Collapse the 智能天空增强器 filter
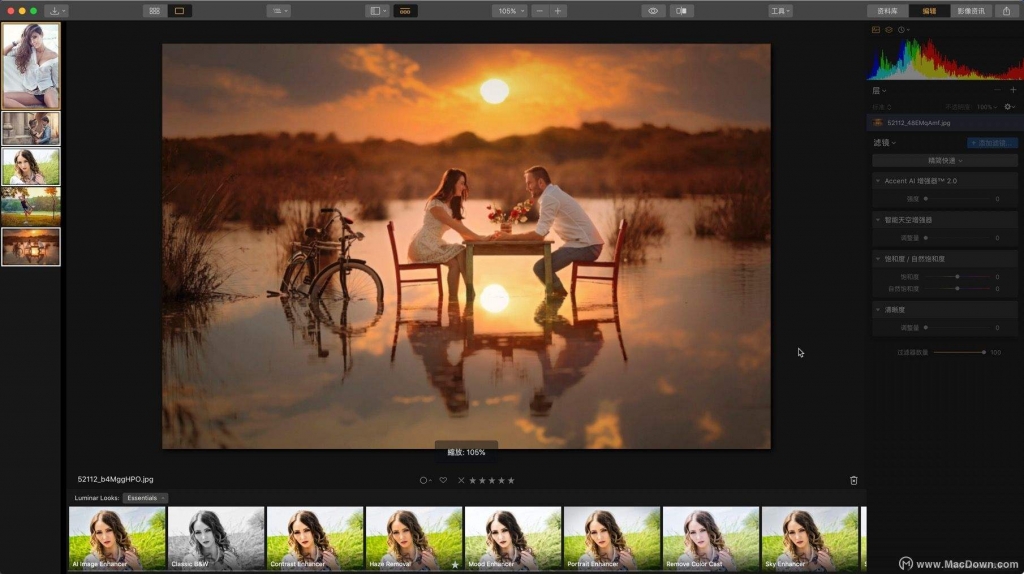This screenshot has width=1024, height=574. coord(878,220)
